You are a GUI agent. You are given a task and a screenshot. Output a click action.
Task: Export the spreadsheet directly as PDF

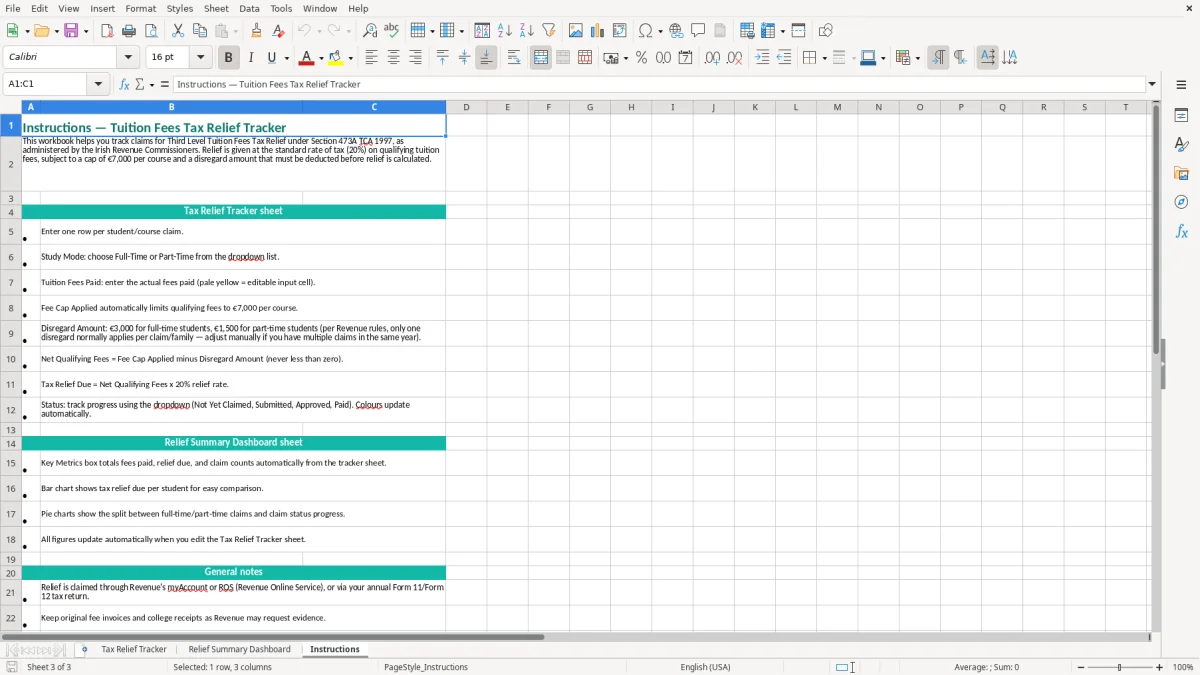pos(107,31)
